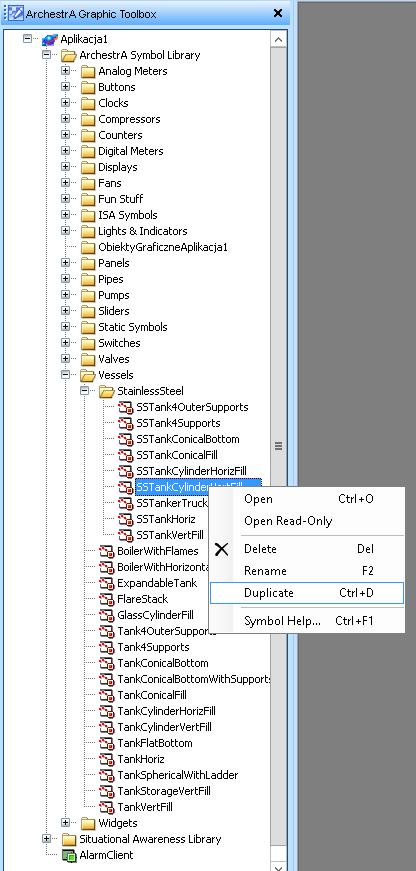Expand the Compressors folder node

point(66,119)
